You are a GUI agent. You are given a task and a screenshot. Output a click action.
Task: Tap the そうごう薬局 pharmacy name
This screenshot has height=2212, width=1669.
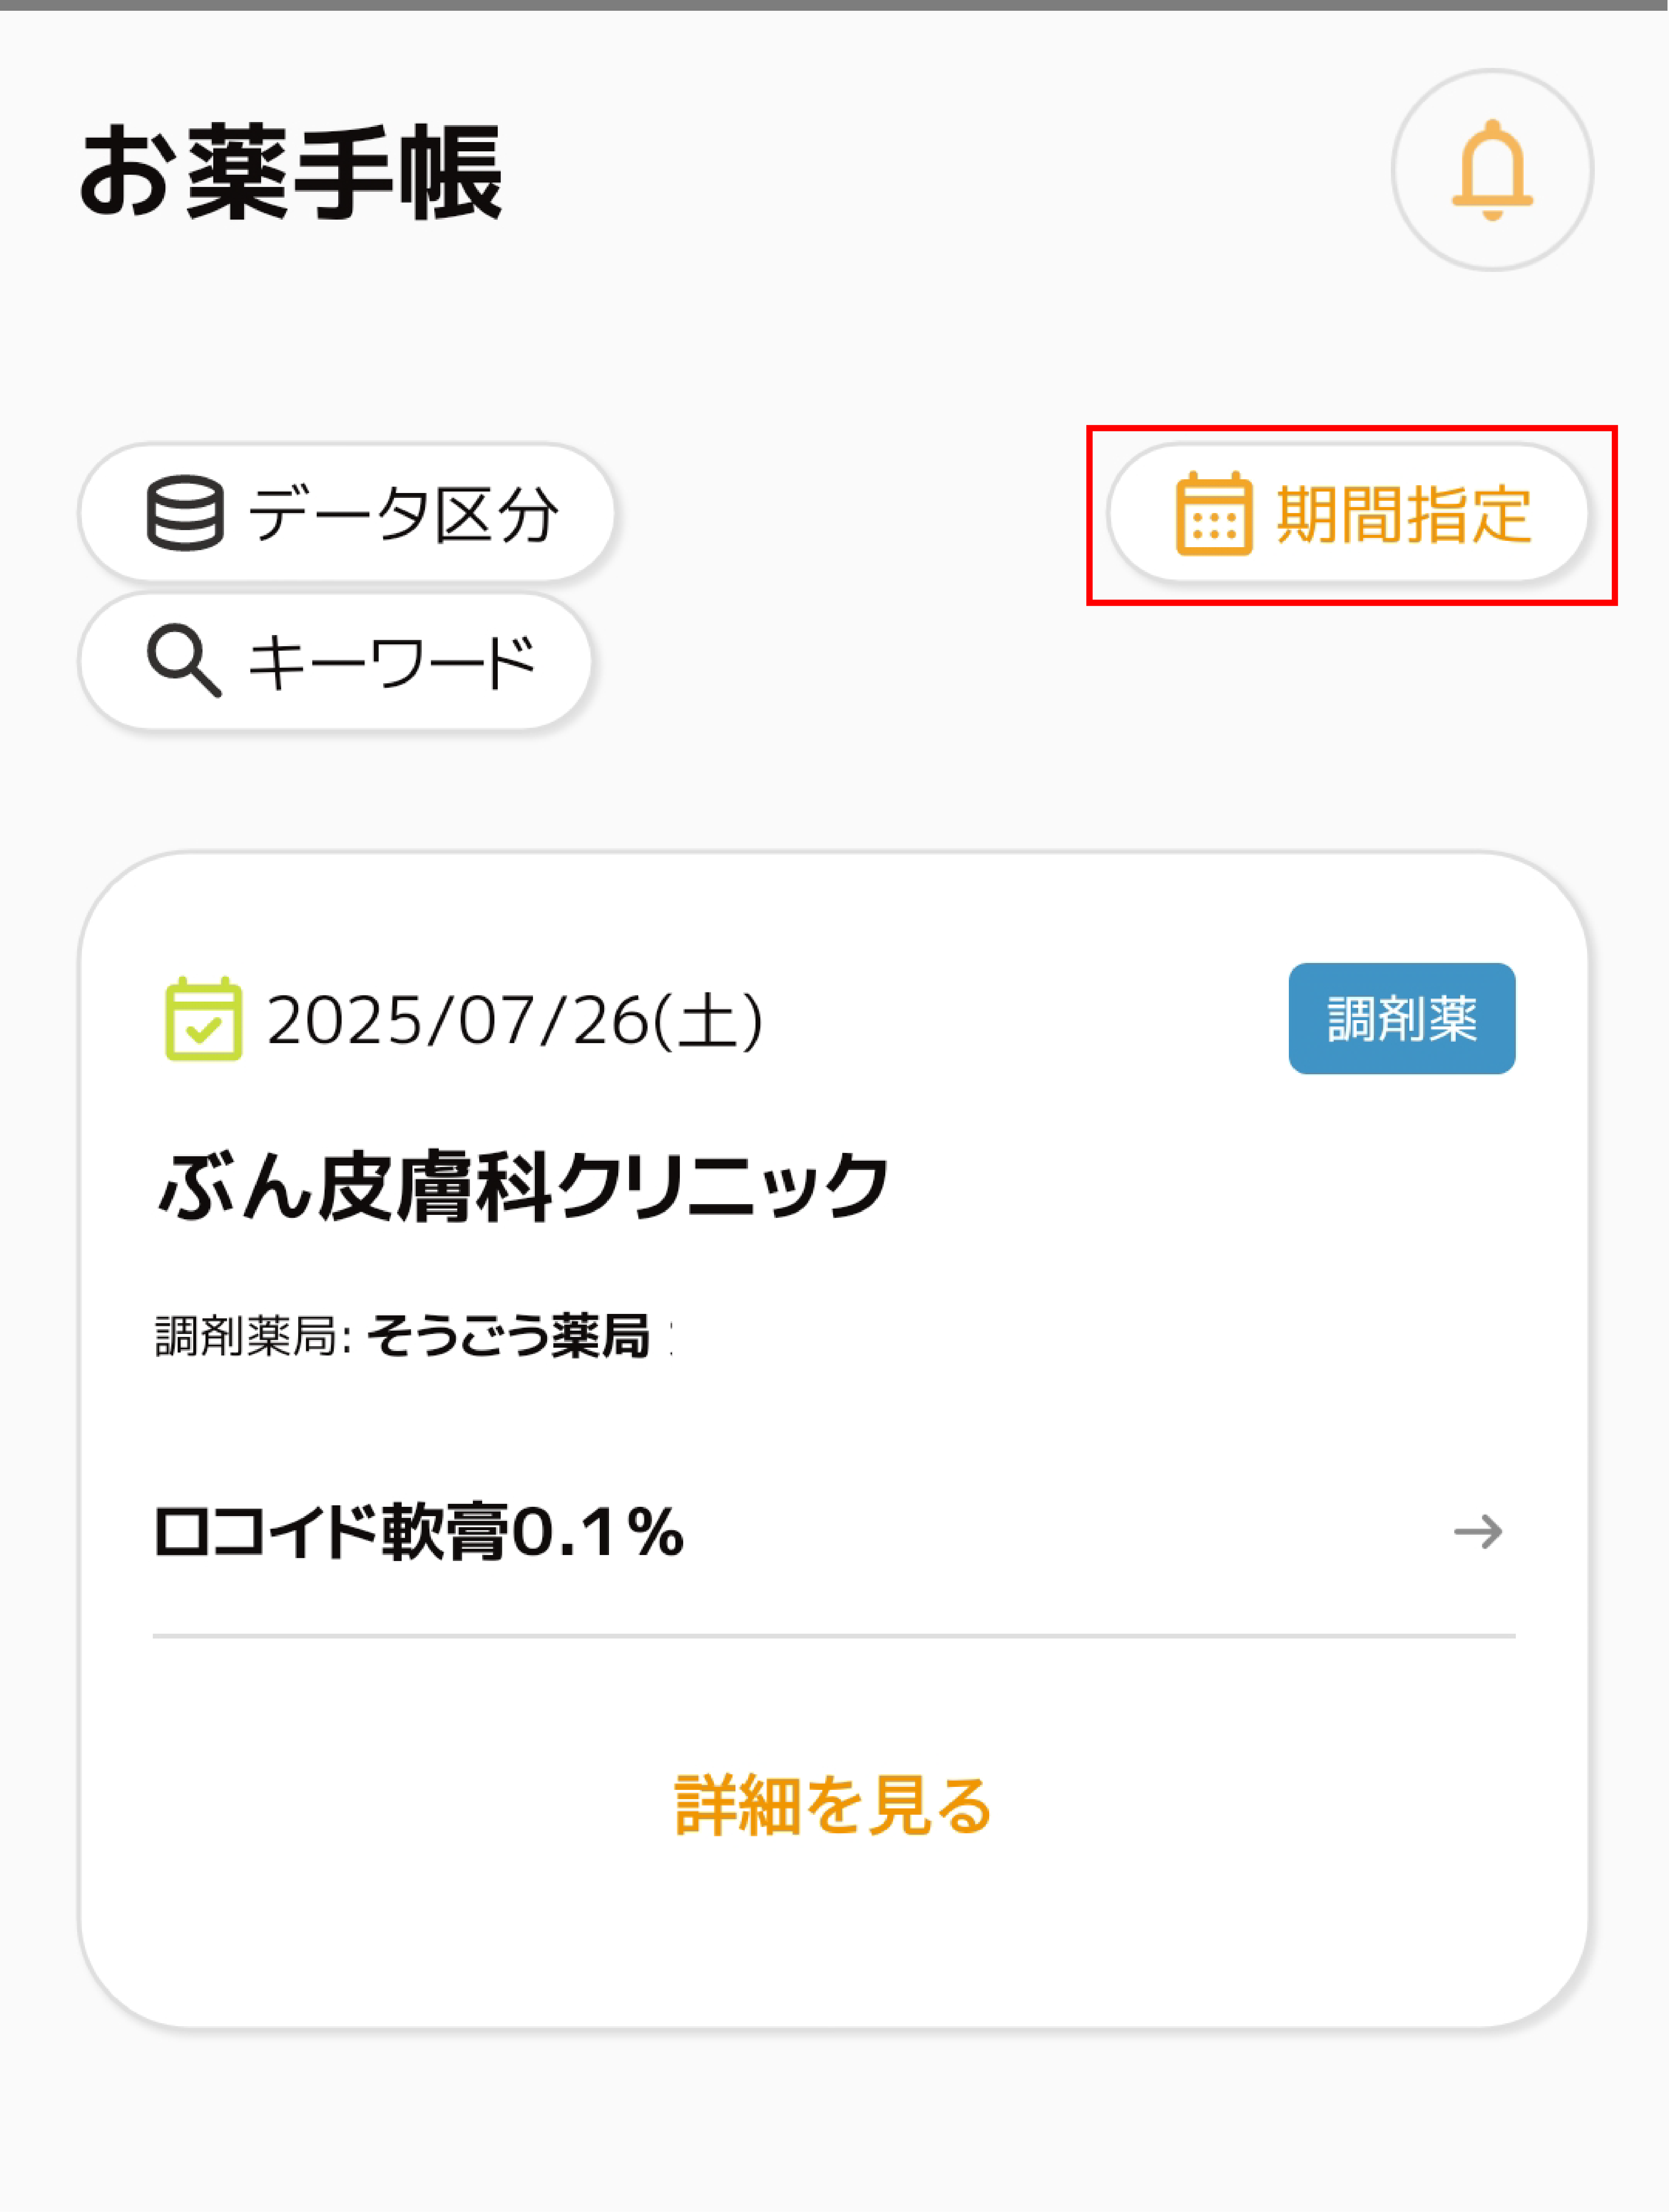tap(508, 1337)
